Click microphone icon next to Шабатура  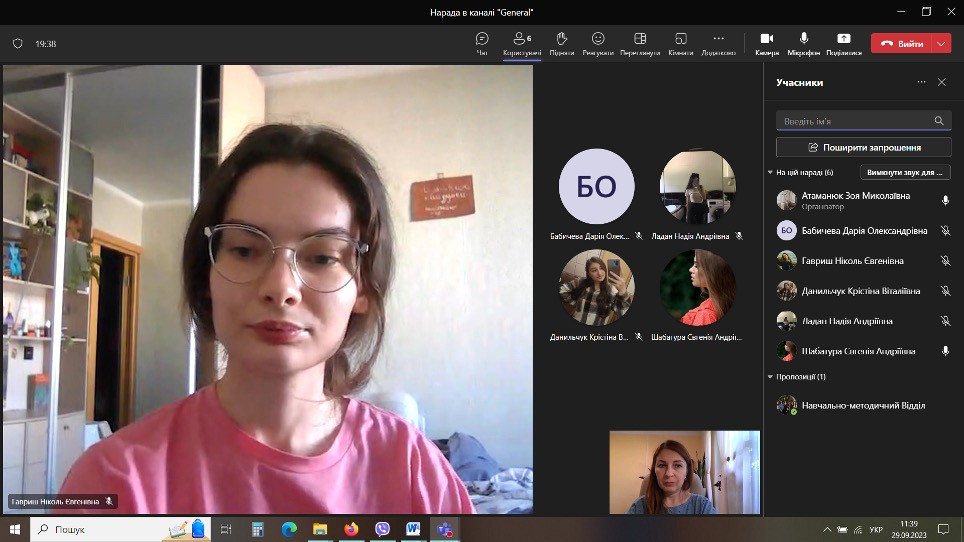pos(946,351)
